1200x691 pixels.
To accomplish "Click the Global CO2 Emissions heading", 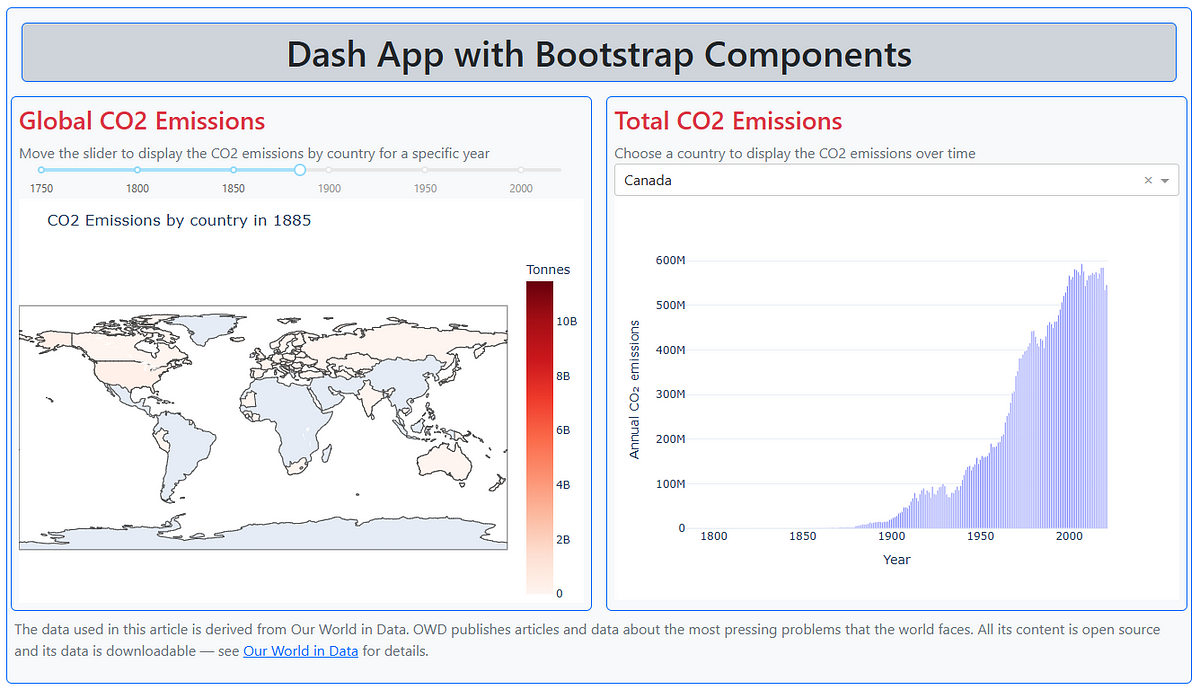I will coord(142,121).
